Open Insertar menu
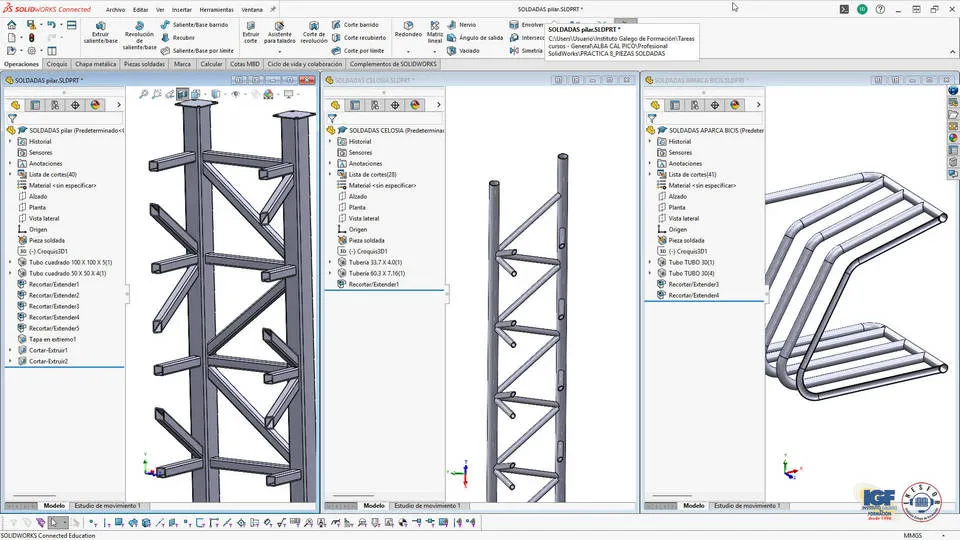Image resolution: width=960 pixels, height=540 pixels. [181, 10]
